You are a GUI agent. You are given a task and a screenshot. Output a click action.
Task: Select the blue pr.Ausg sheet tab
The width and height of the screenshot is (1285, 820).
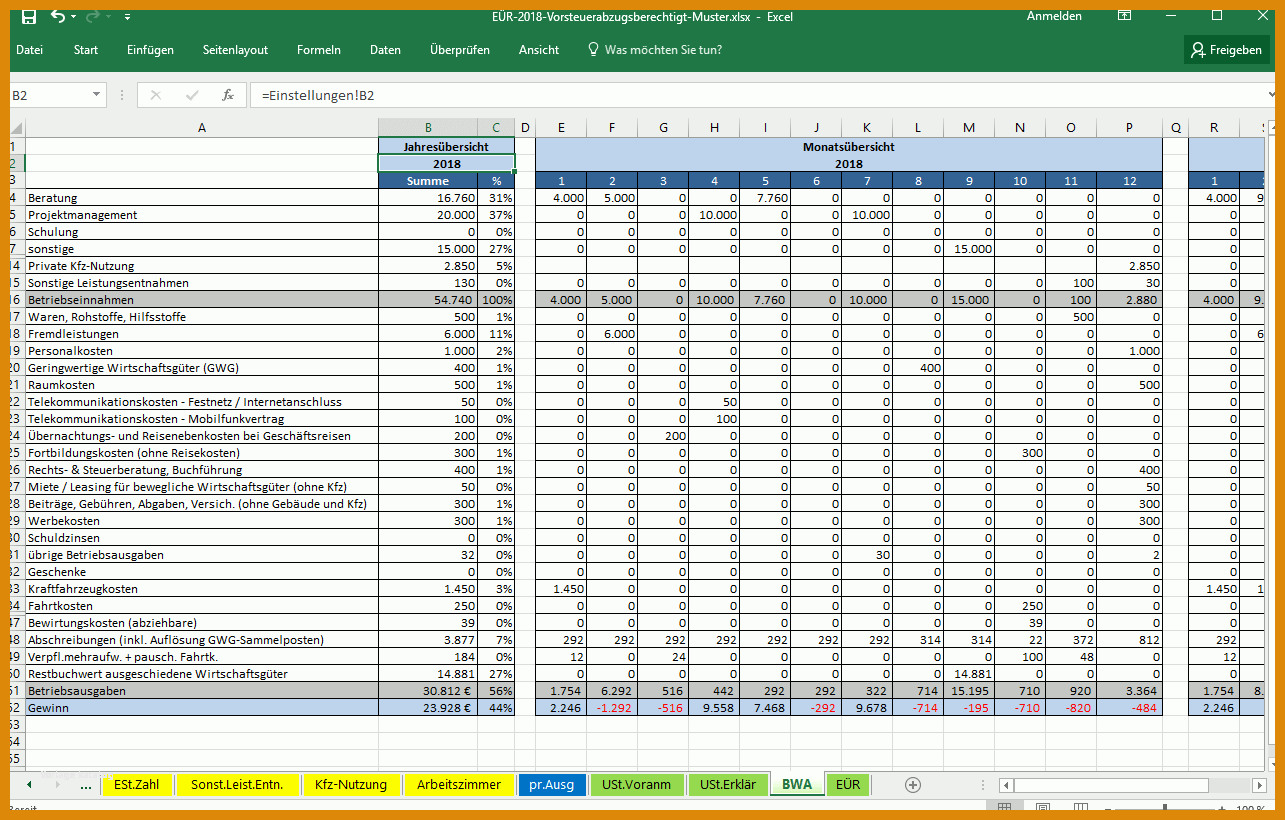pos(552,785)
